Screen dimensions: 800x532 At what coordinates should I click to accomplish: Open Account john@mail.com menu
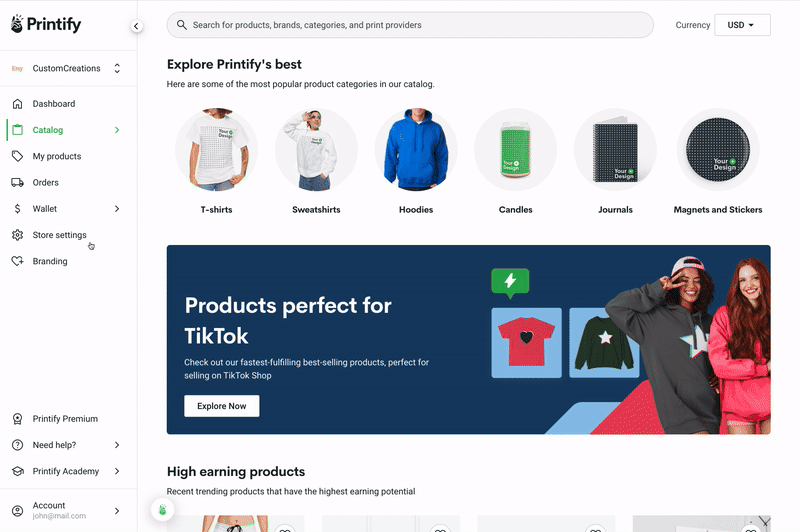coord(68,511)
